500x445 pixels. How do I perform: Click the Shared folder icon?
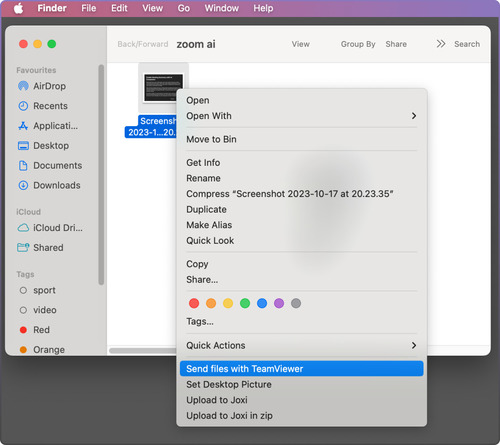[x=23, y=248]
